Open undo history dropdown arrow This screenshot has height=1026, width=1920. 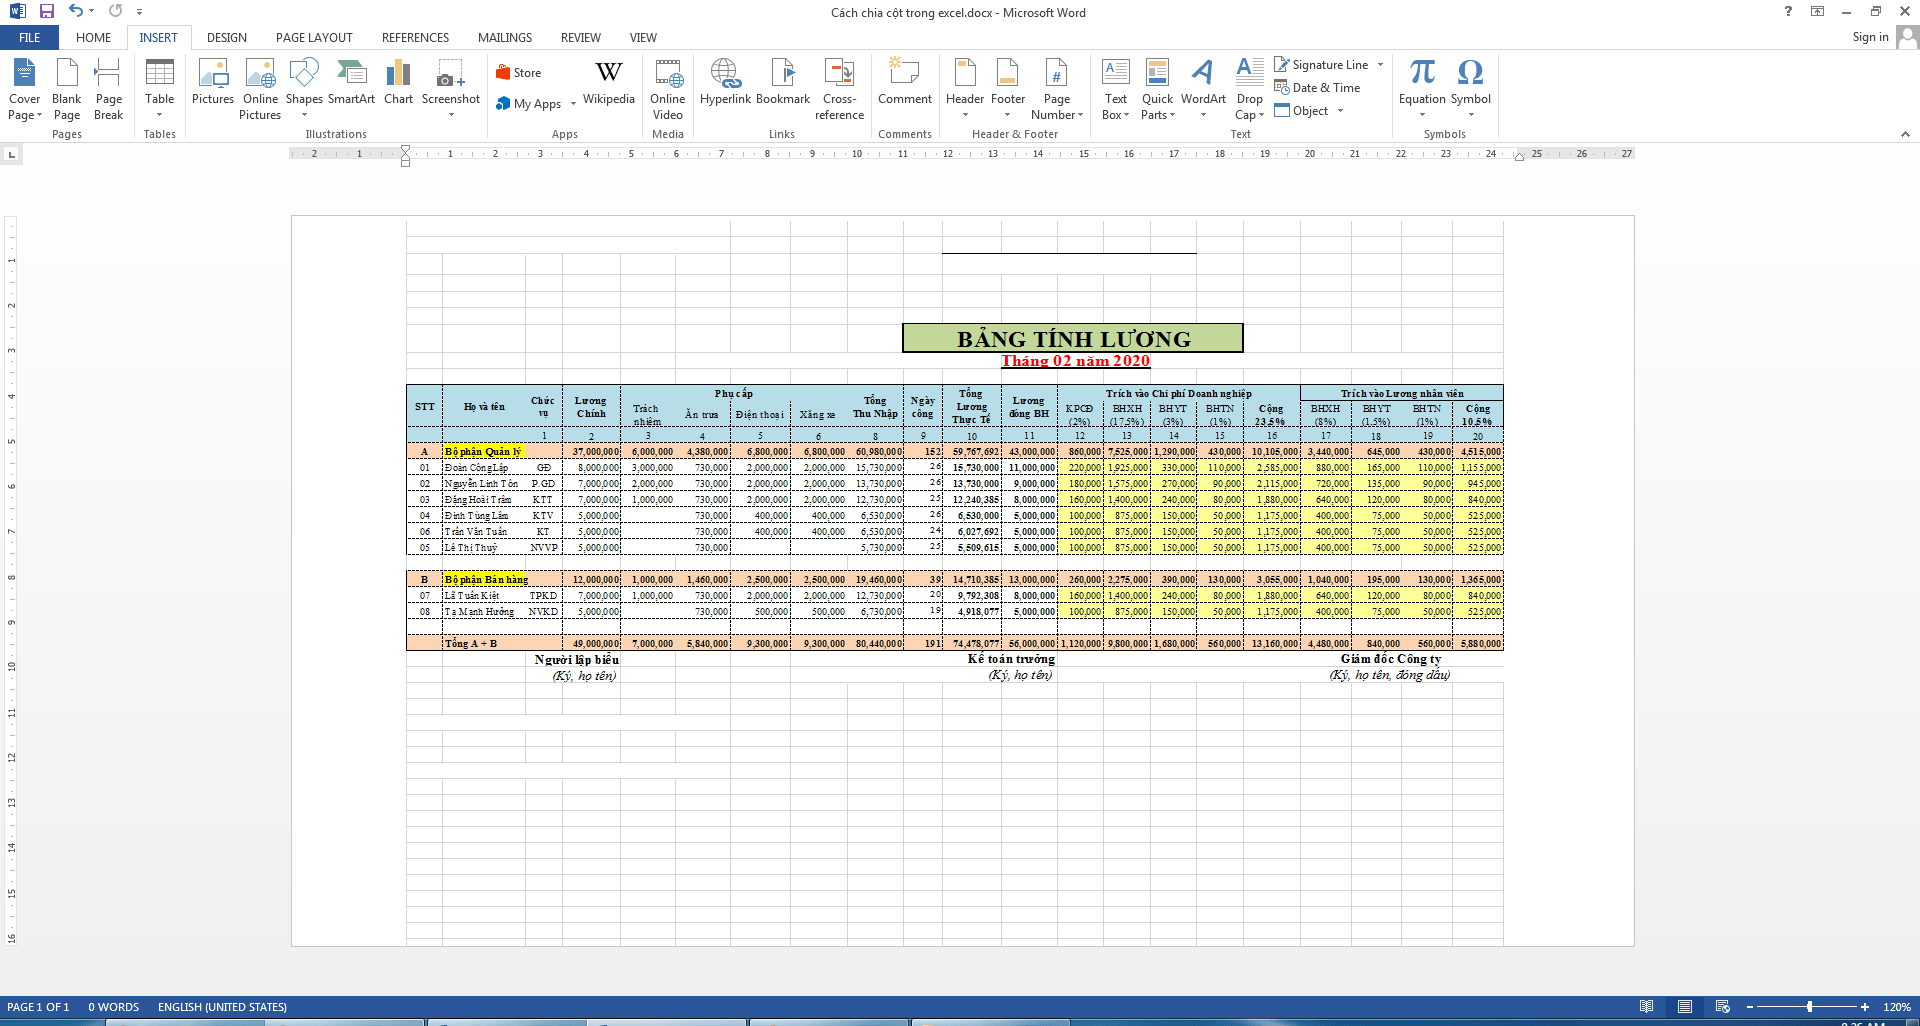[x=91, y=11]
